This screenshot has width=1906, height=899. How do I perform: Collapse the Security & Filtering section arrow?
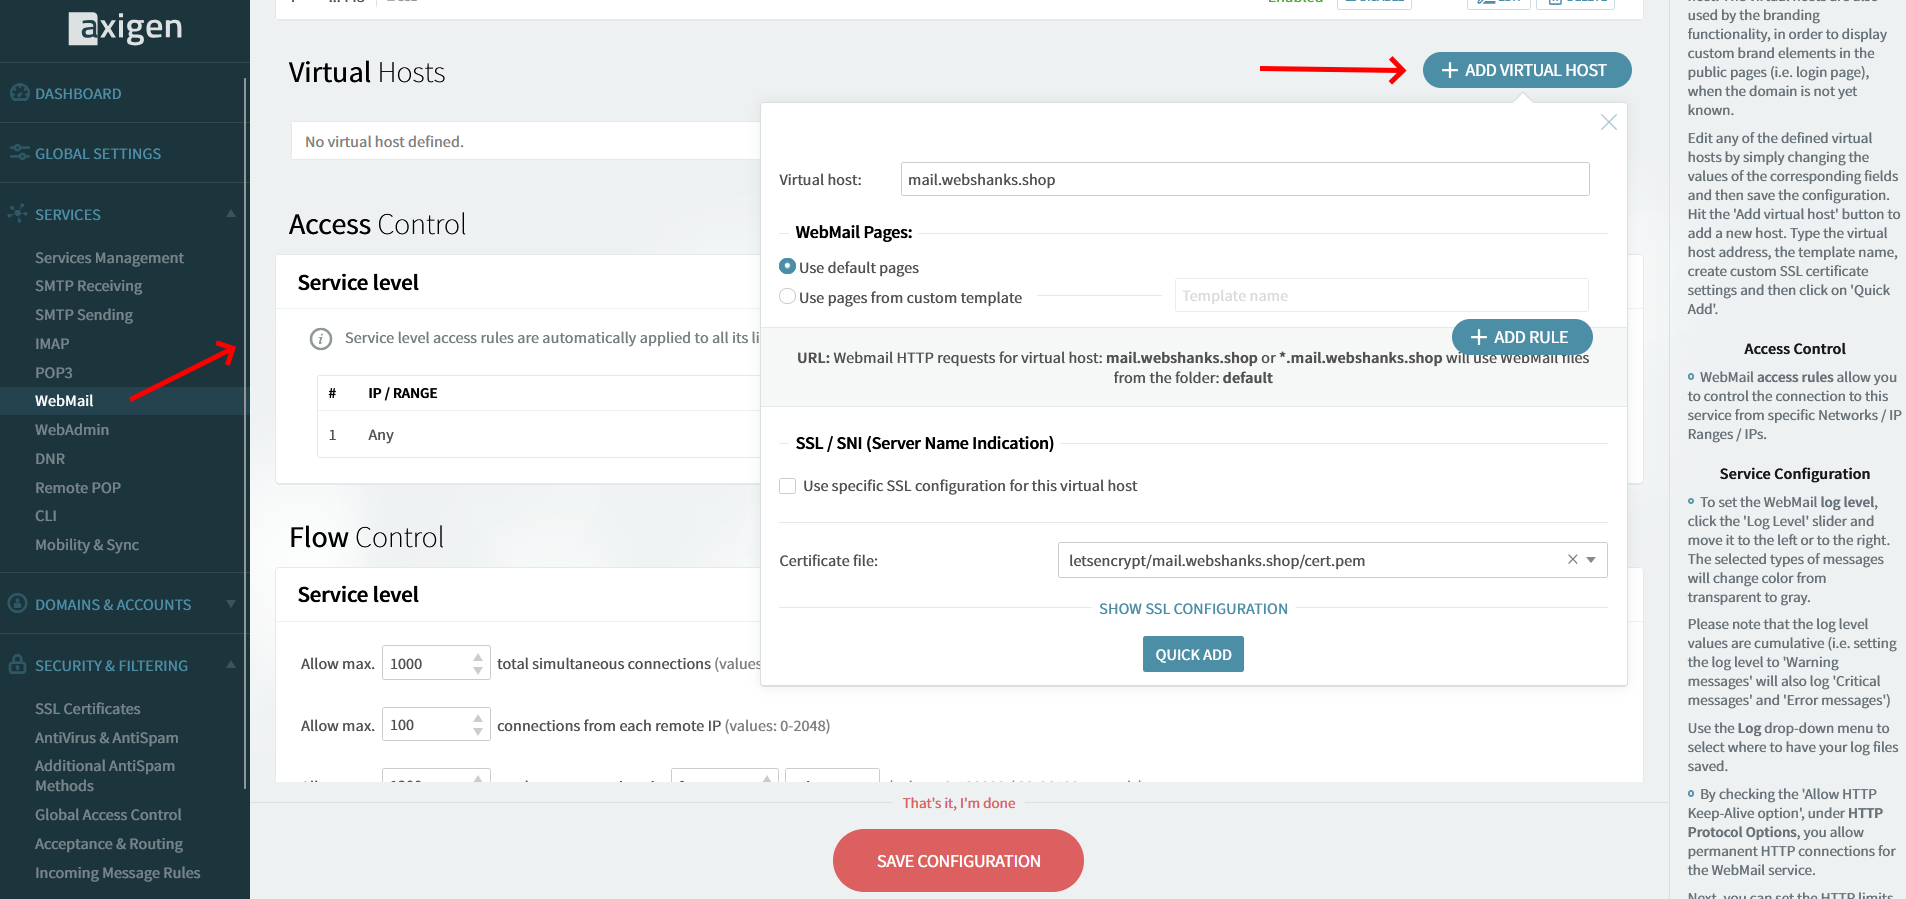231,665
